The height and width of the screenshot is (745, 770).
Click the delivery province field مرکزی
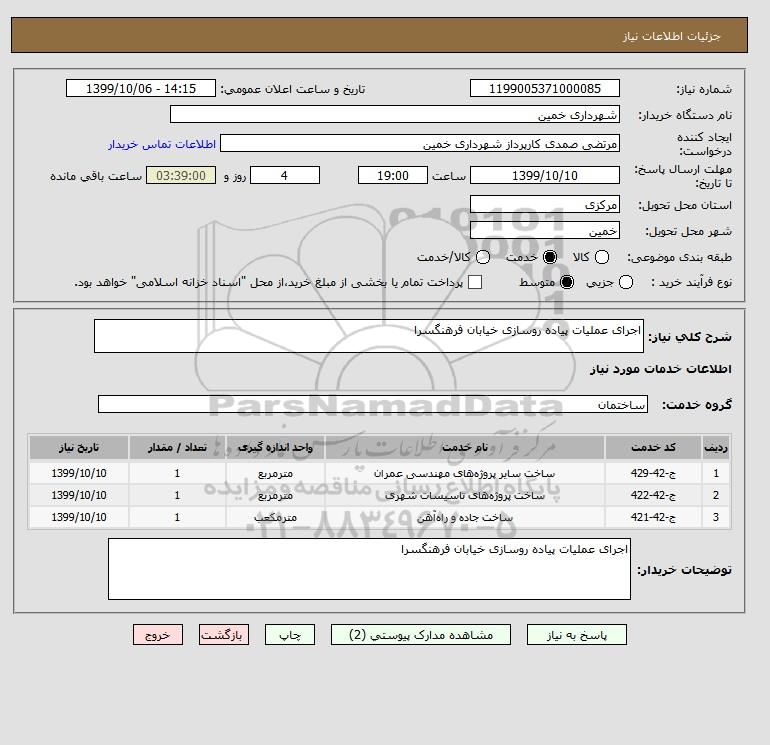(545, 204)
